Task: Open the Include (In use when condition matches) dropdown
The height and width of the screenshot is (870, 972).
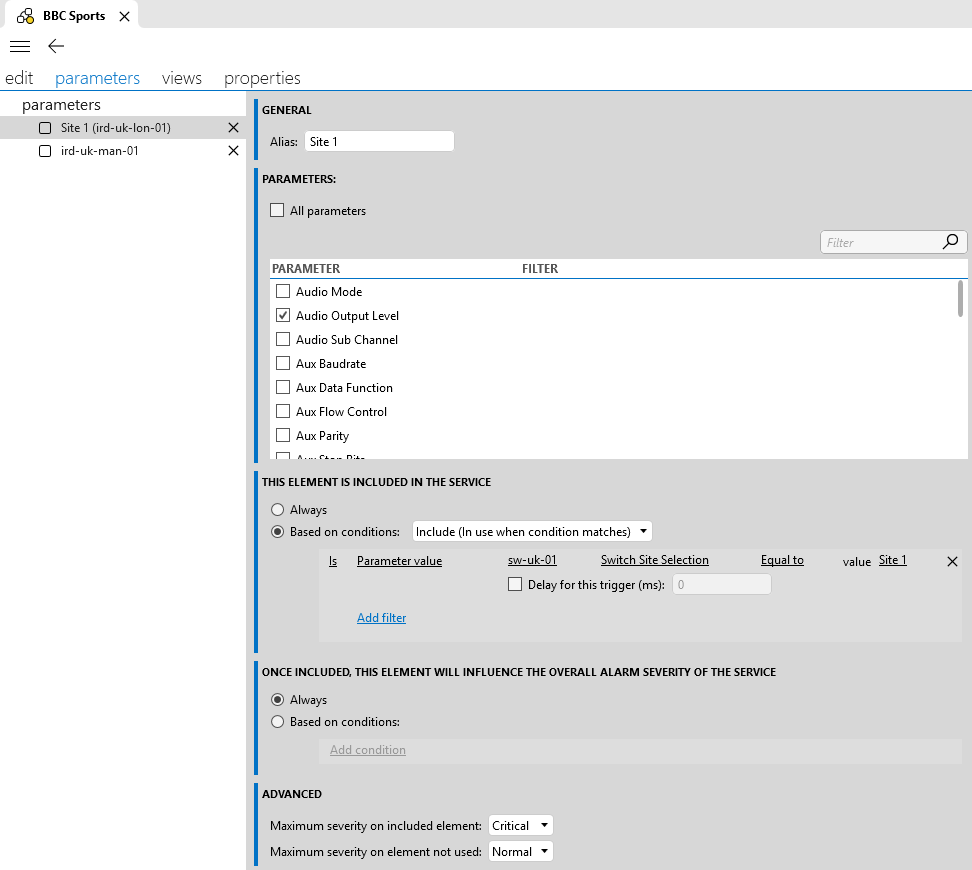Action: 532,531
